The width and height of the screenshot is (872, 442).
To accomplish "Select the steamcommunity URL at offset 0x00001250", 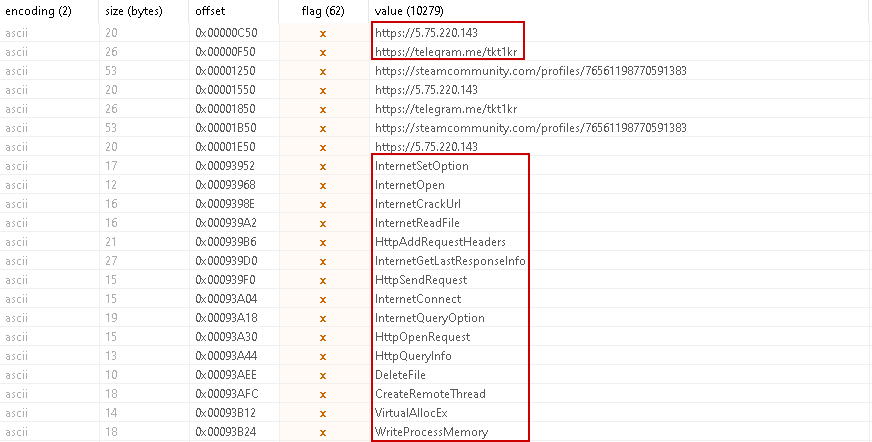I will (530, 71).
